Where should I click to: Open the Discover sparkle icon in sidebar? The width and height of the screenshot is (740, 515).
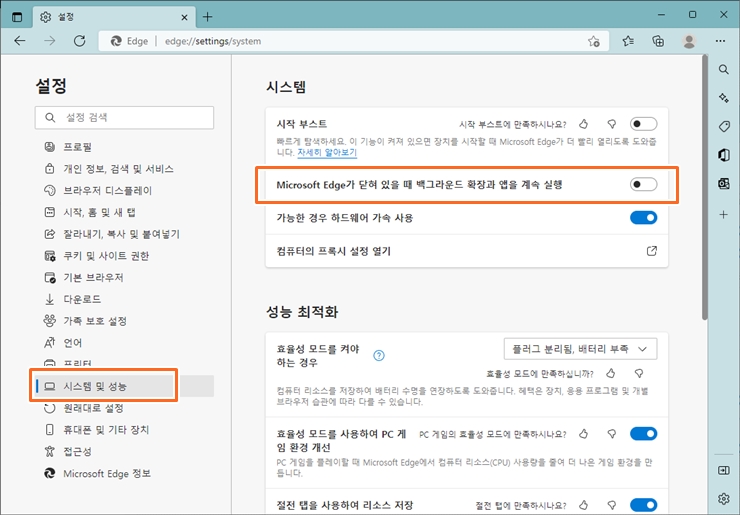723,98
